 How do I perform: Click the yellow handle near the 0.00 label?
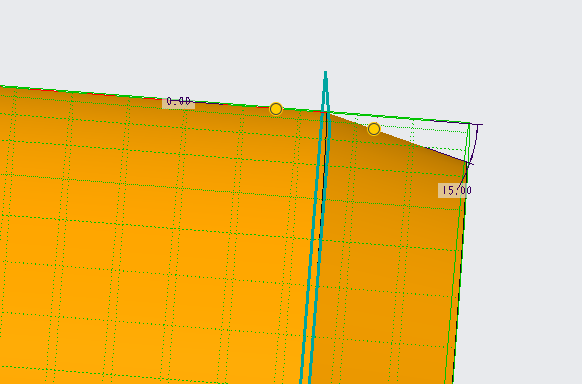point(276,109)
